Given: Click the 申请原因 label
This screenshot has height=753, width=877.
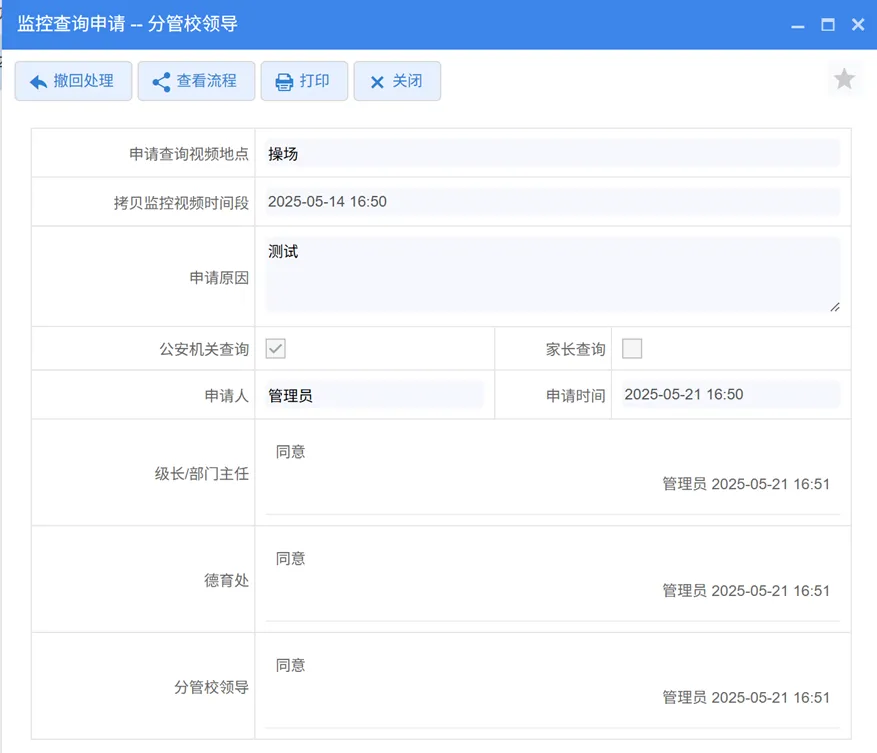Looking at the screenshot, I should 219,277.
